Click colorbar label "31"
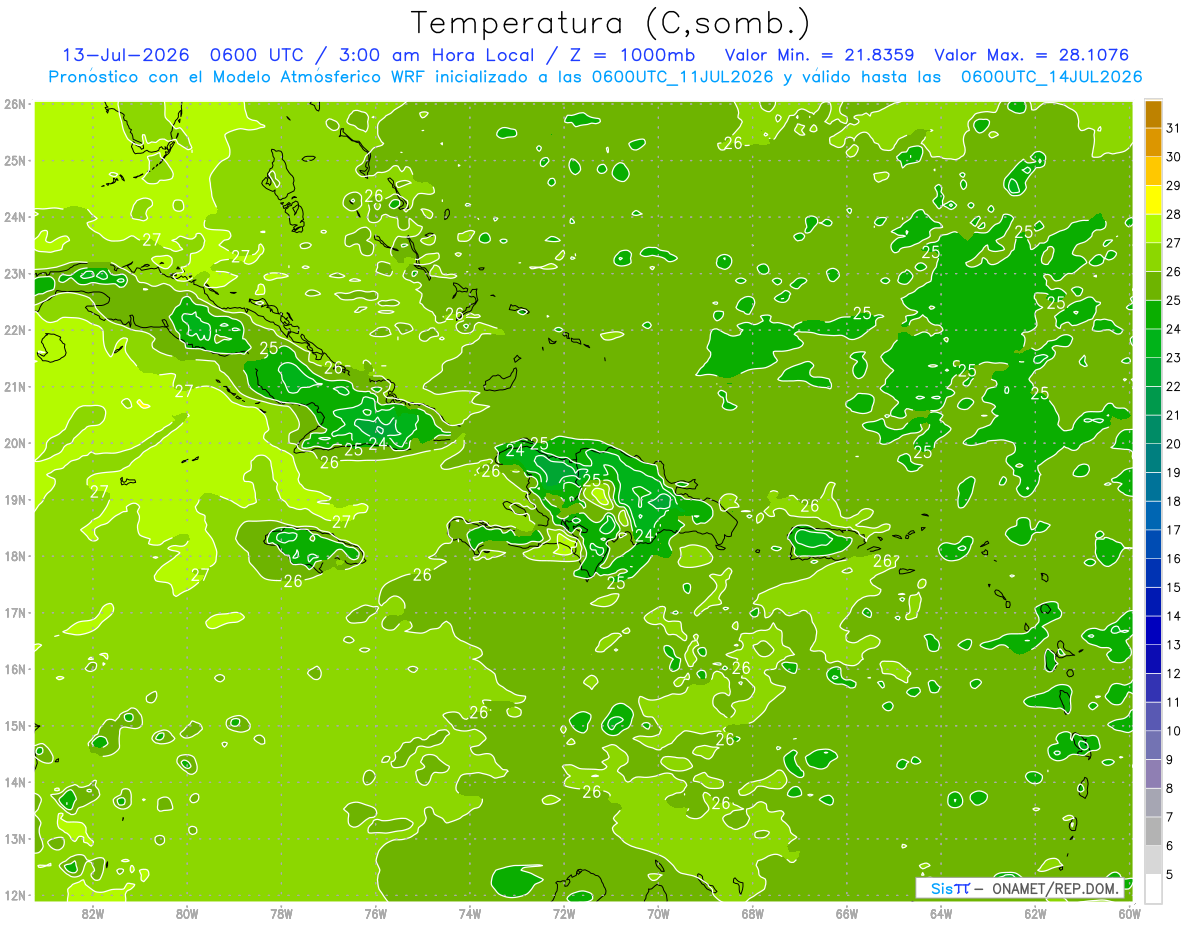The width and height of the screenshot is (1200, 927). 1174,128
